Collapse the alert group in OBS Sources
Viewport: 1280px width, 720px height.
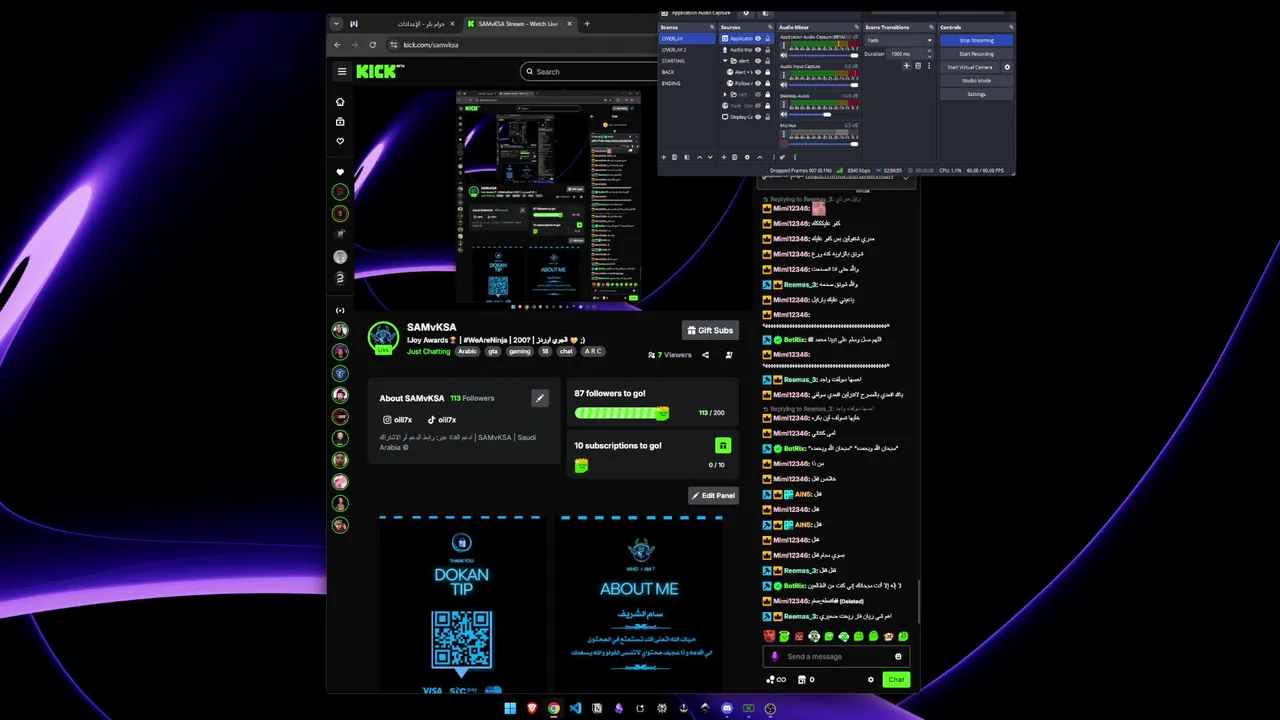[725, 61]
